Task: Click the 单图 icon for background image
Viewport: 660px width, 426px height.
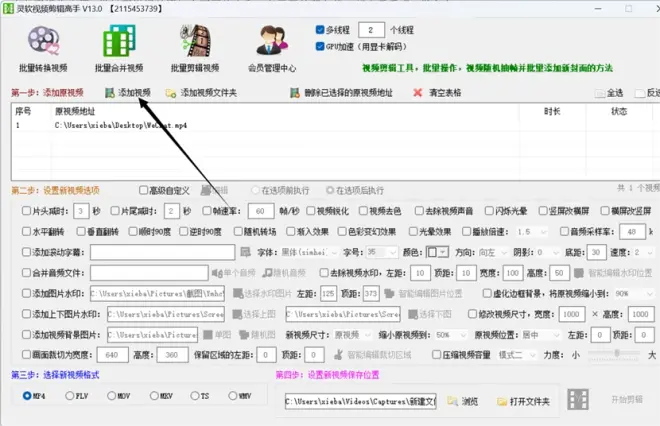Action: 208,335
